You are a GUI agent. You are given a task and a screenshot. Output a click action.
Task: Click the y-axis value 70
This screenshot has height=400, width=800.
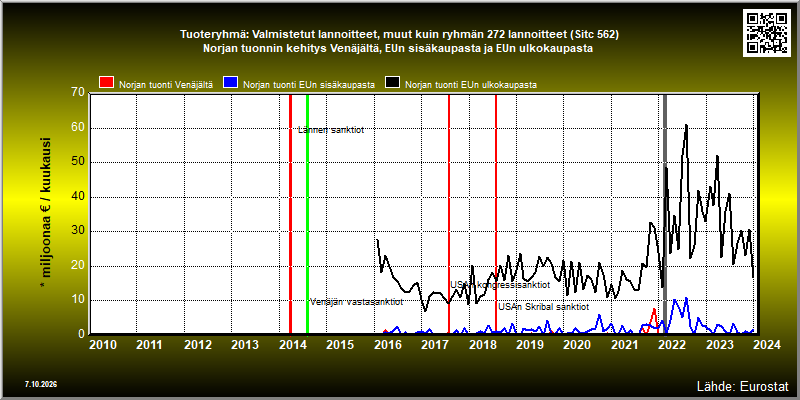pyautogui.click(x=78, y=92)
